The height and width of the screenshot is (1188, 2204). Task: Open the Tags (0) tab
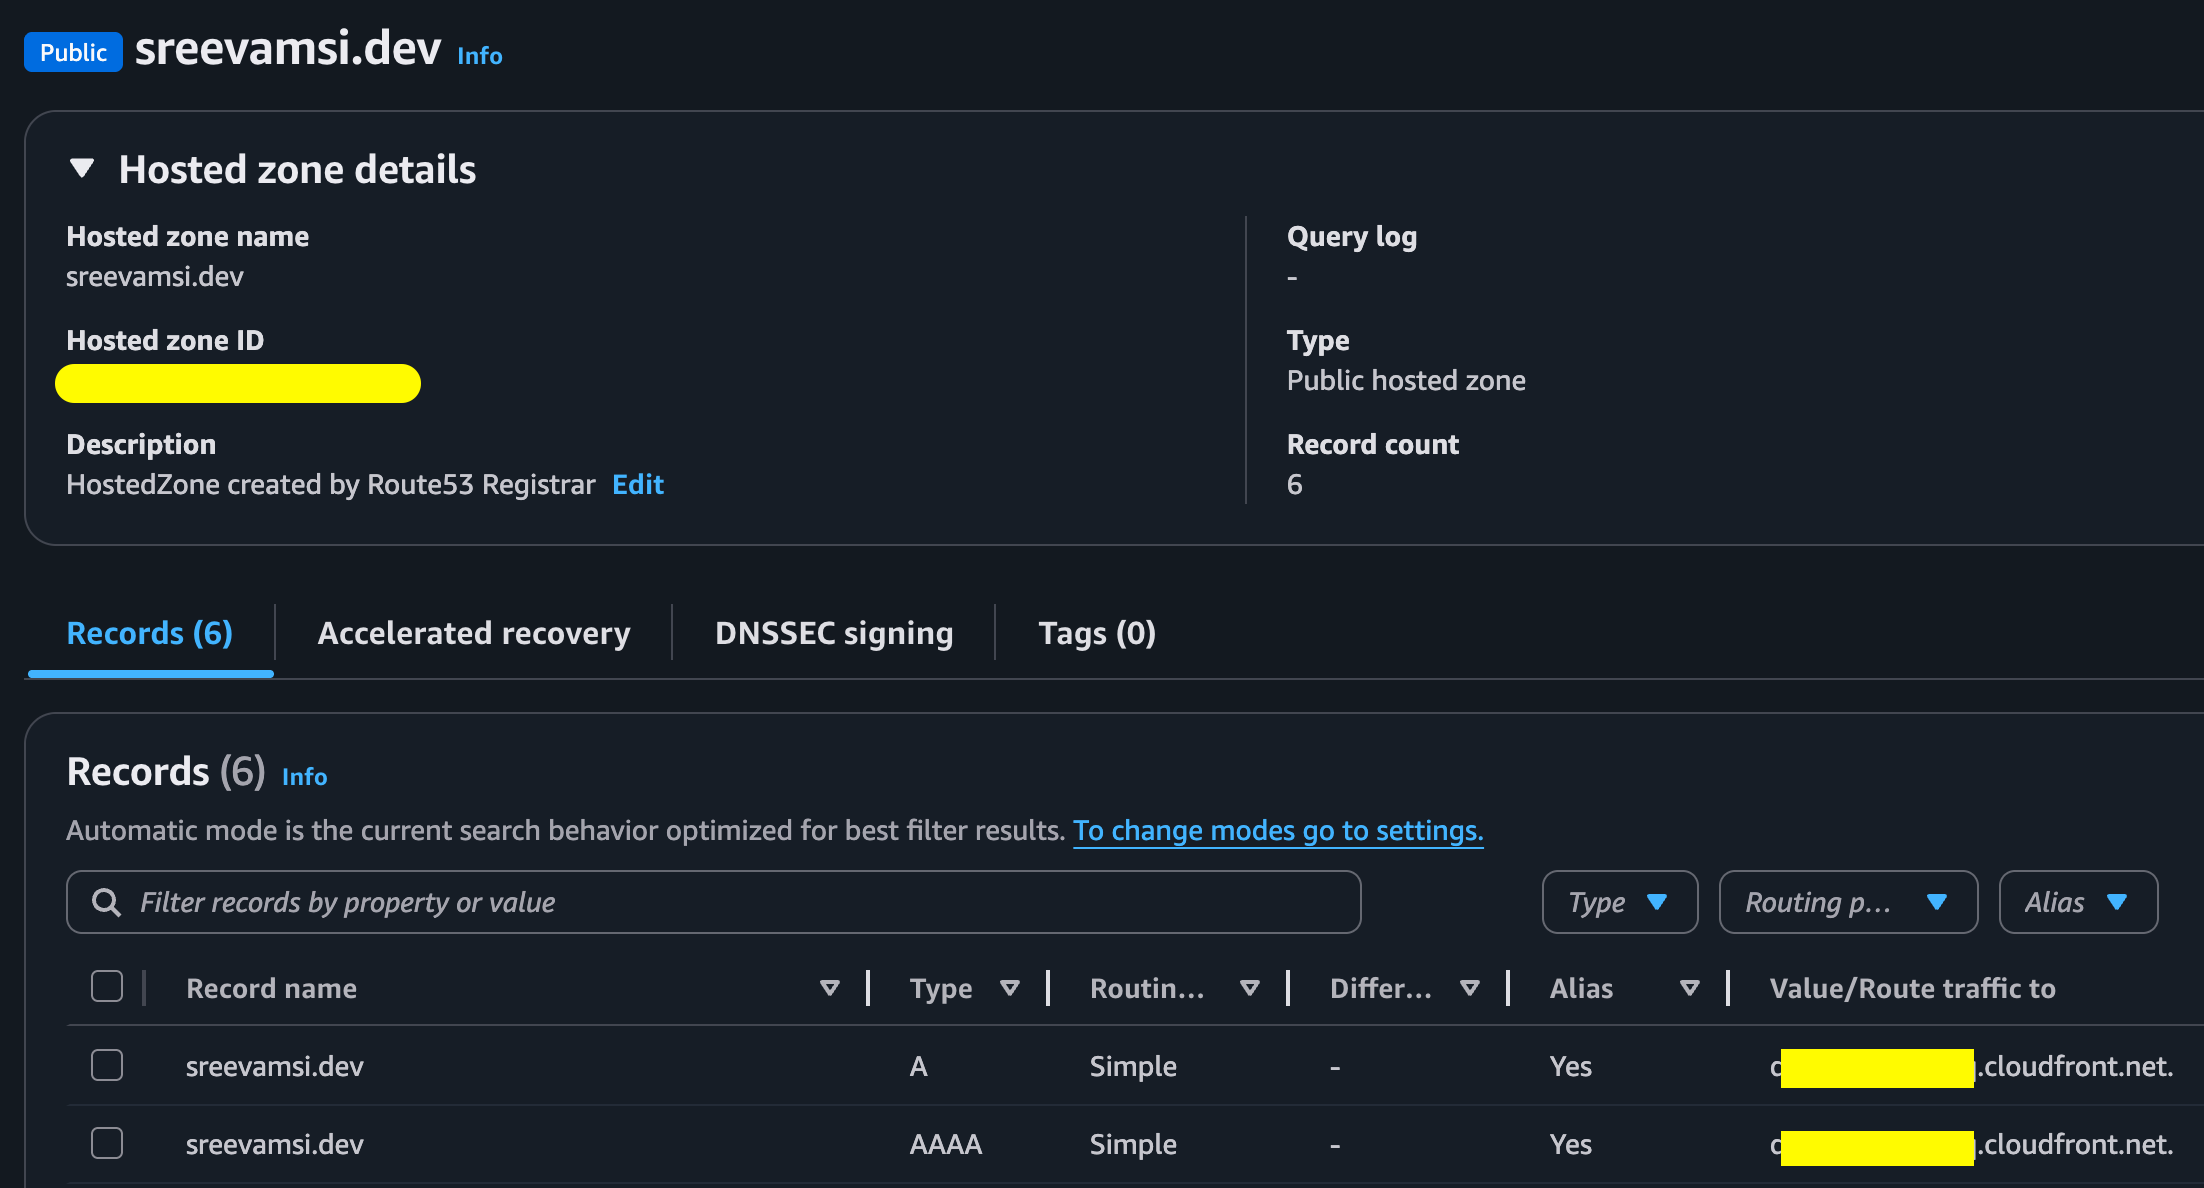click(1097, 633)
